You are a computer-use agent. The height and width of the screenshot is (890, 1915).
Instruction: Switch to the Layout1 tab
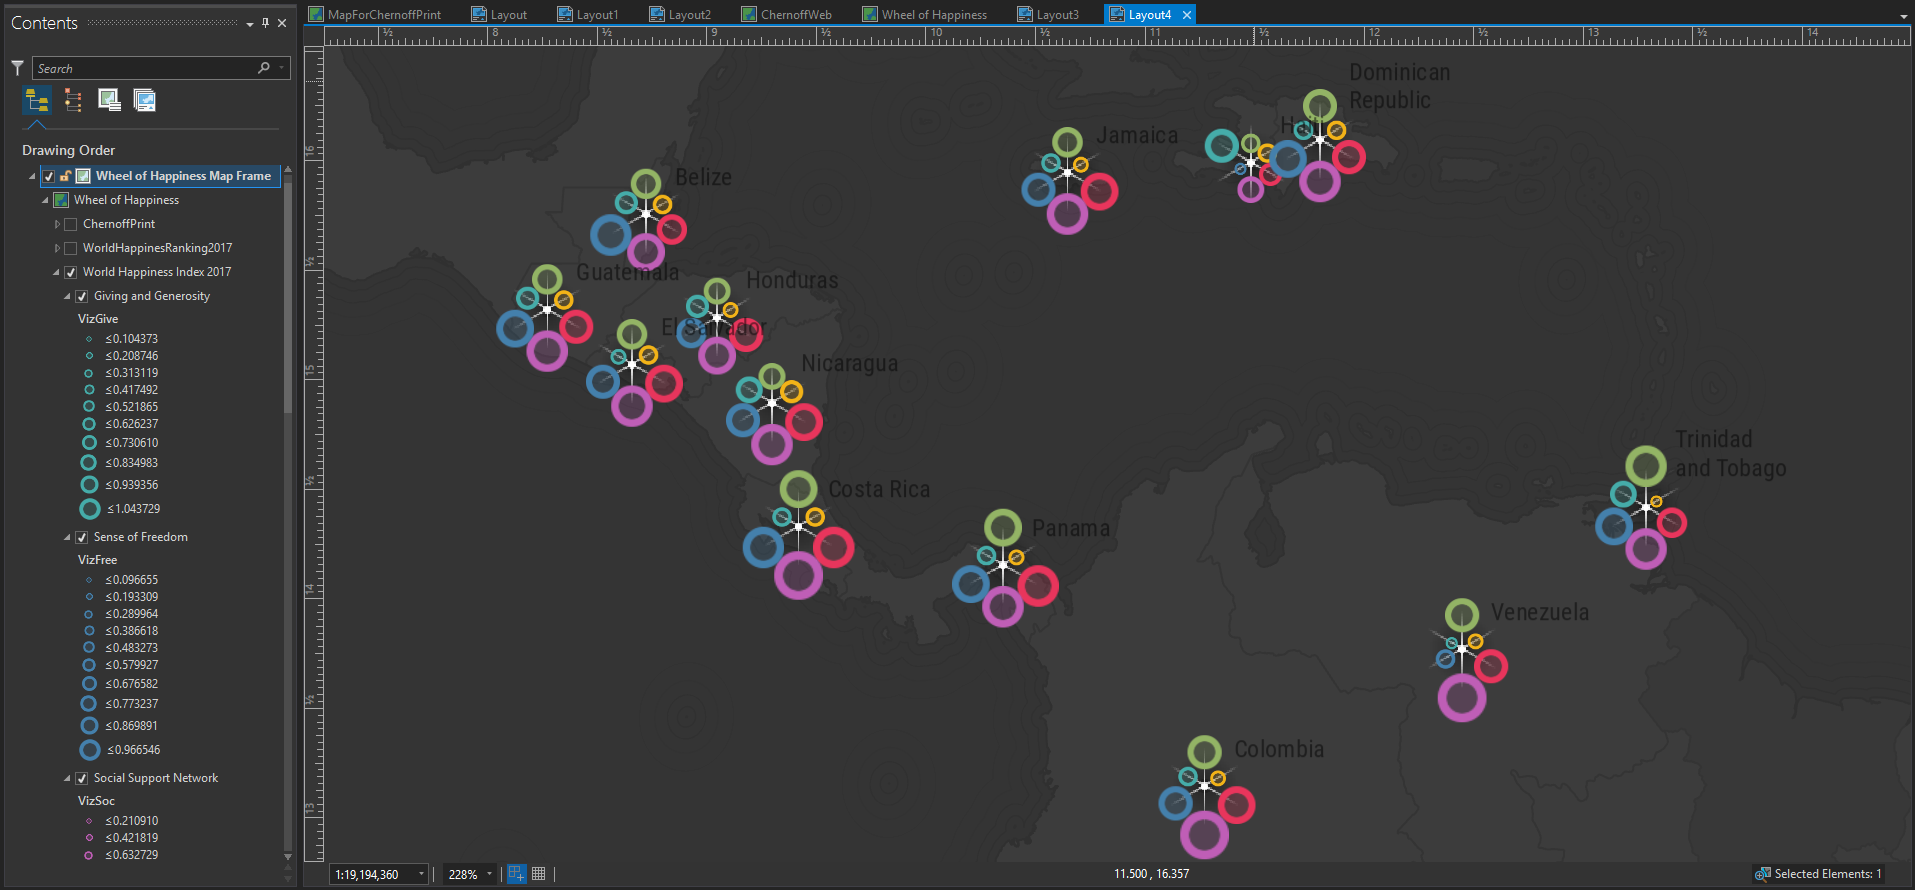click(x=588, y=15)
